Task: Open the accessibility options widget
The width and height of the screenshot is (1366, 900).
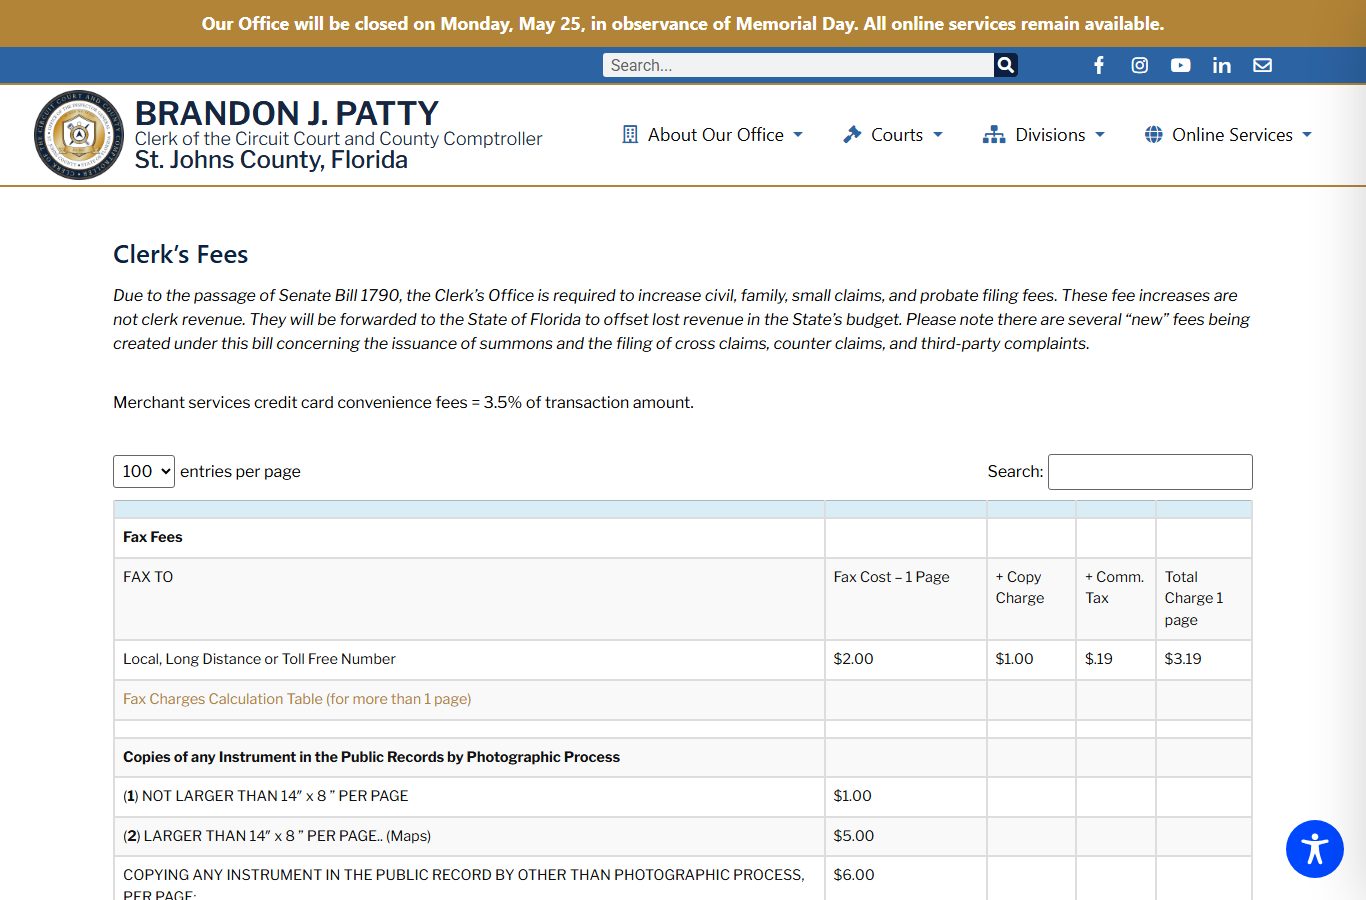Action: tap(1314, 849)
